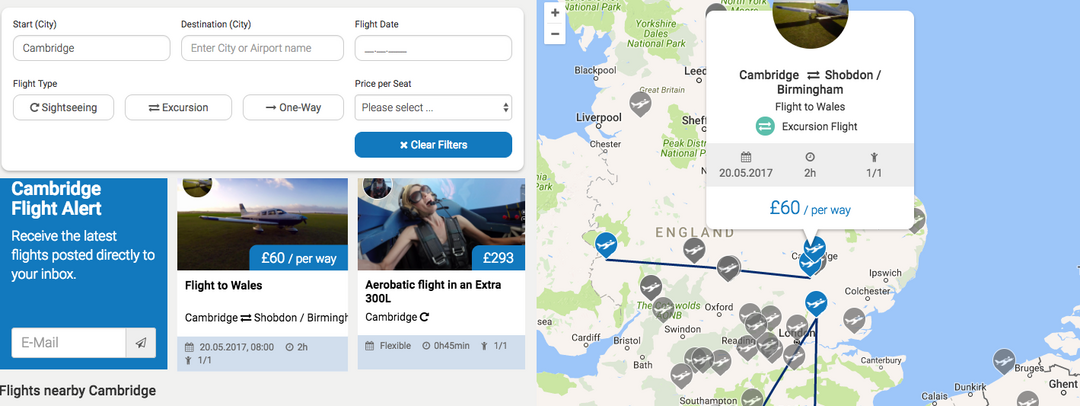Click the Start city input field
The width and height of the screenshot is (1080, 406).
click(x=91, y=48)
